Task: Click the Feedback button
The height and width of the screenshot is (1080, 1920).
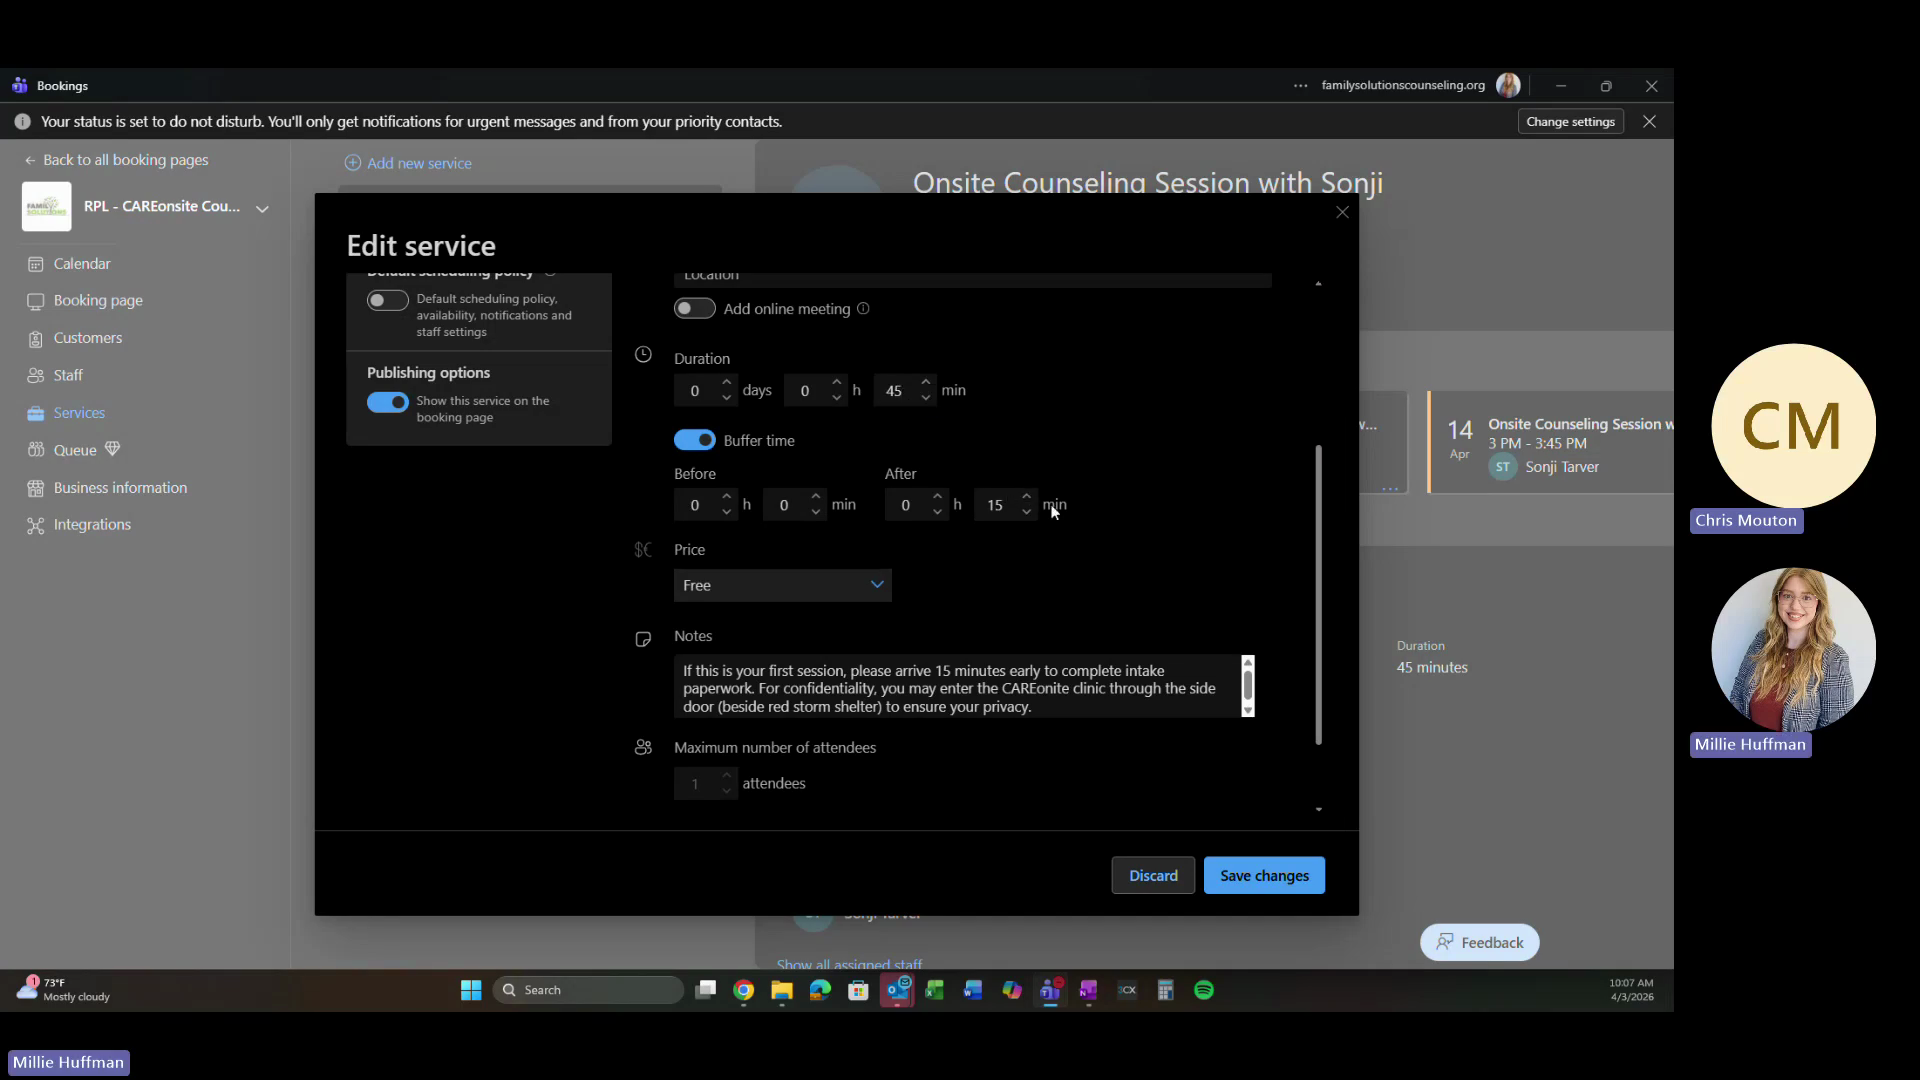Action: pyautogui.click(x=1480, y=942)
